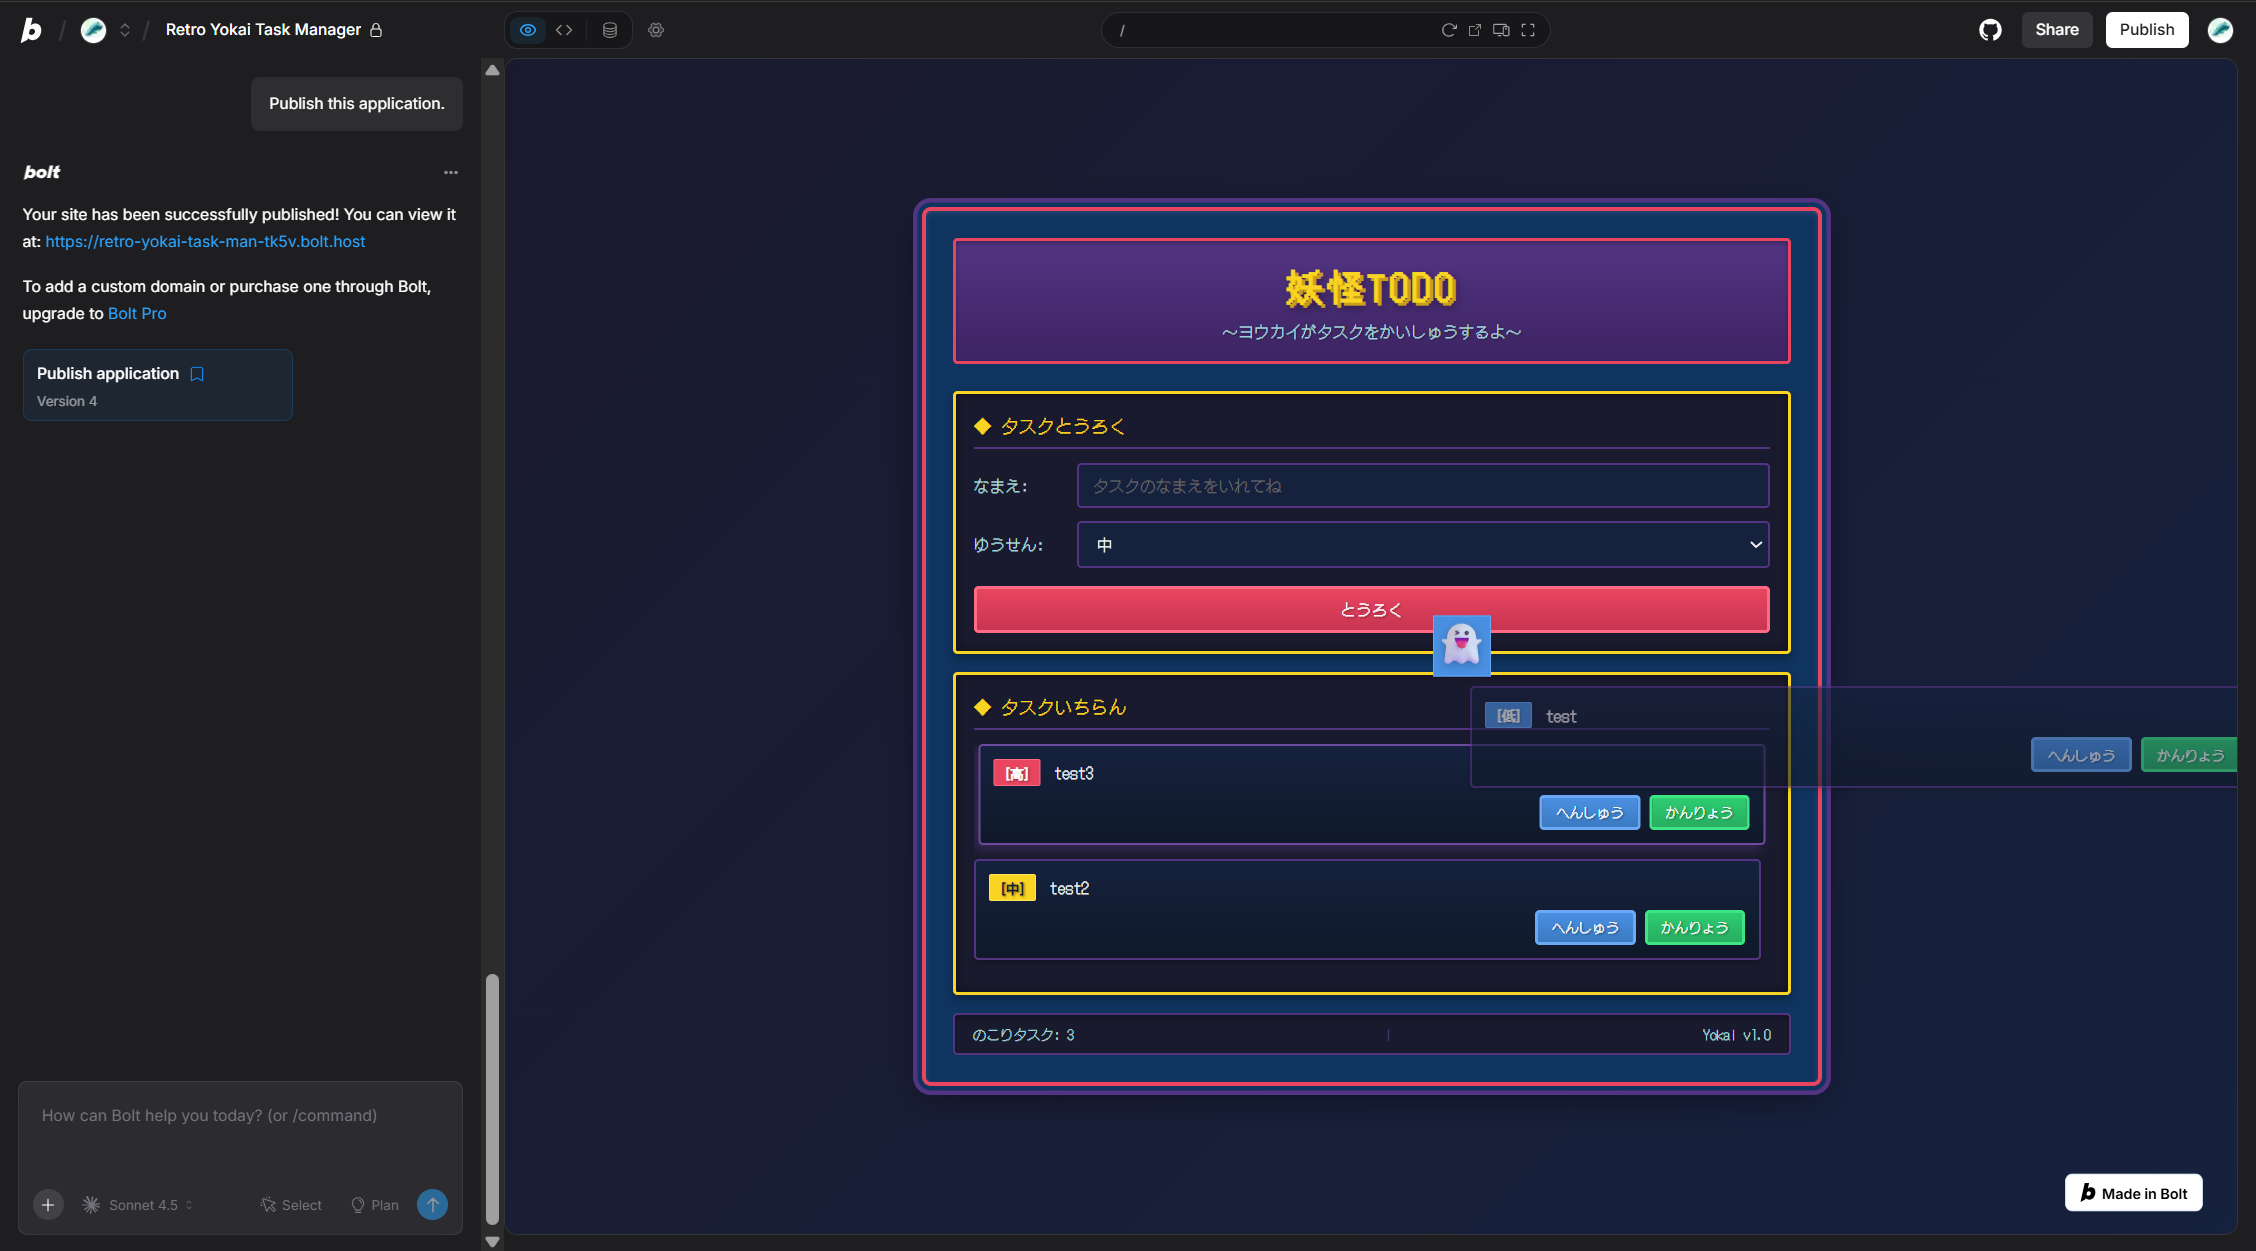Click the task name input field

pos(1422,486)
